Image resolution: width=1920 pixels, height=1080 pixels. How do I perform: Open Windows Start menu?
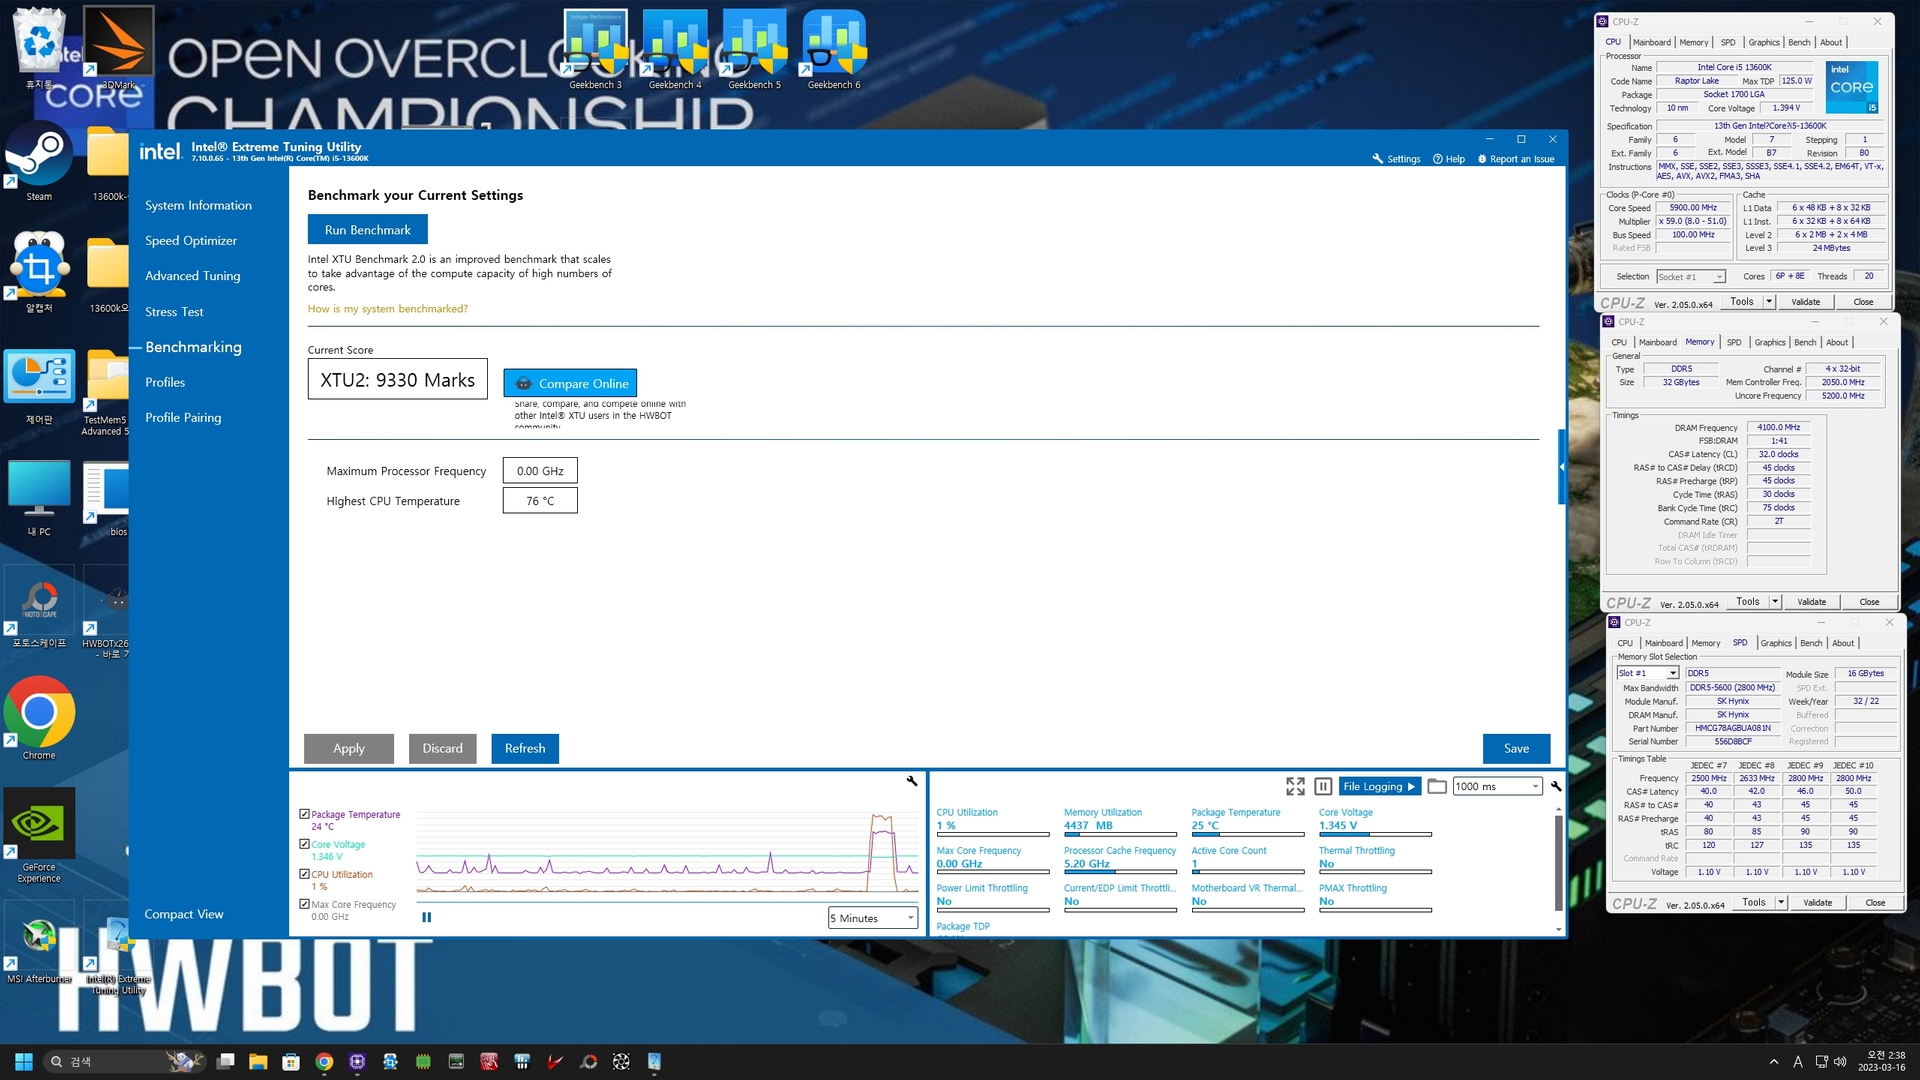24,1062
